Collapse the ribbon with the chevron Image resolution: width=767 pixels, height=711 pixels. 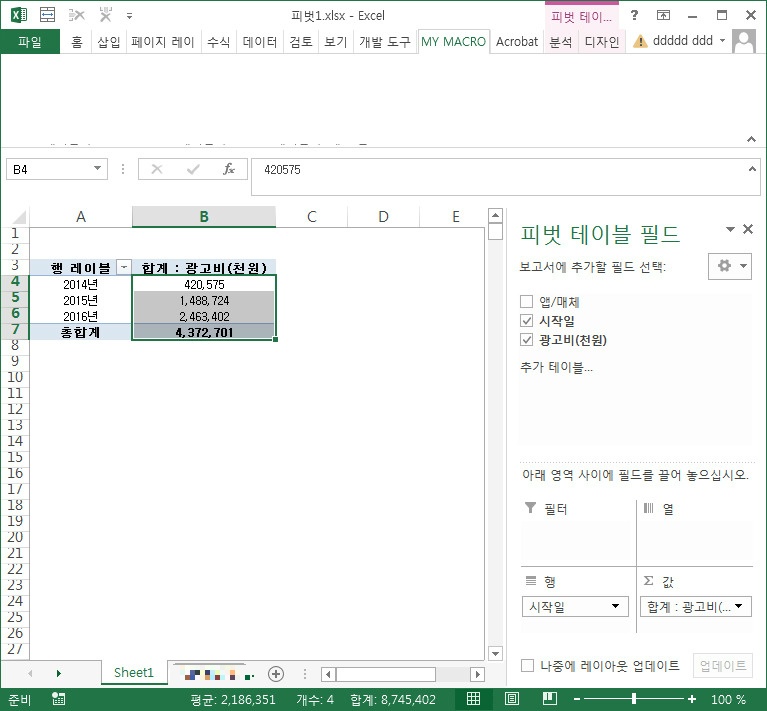[x=751, y=139]
